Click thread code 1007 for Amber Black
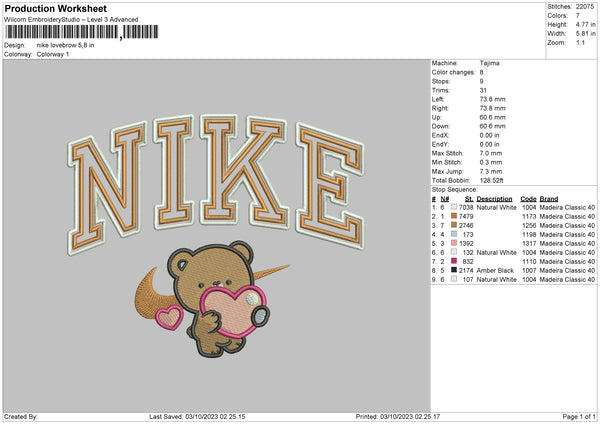600x424 pixels. click(529, 271)
